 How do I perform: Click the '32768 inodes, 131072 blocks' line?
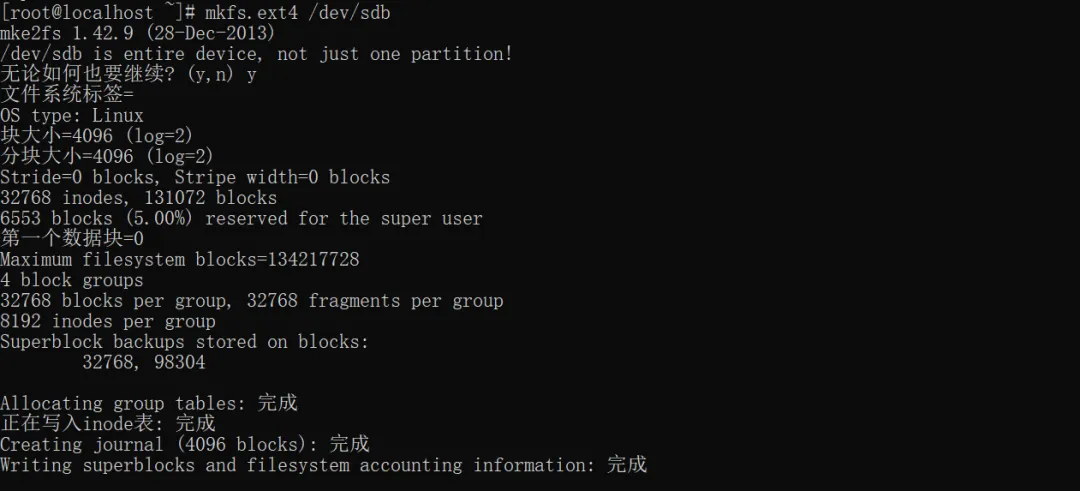click(x=138, y=198)
